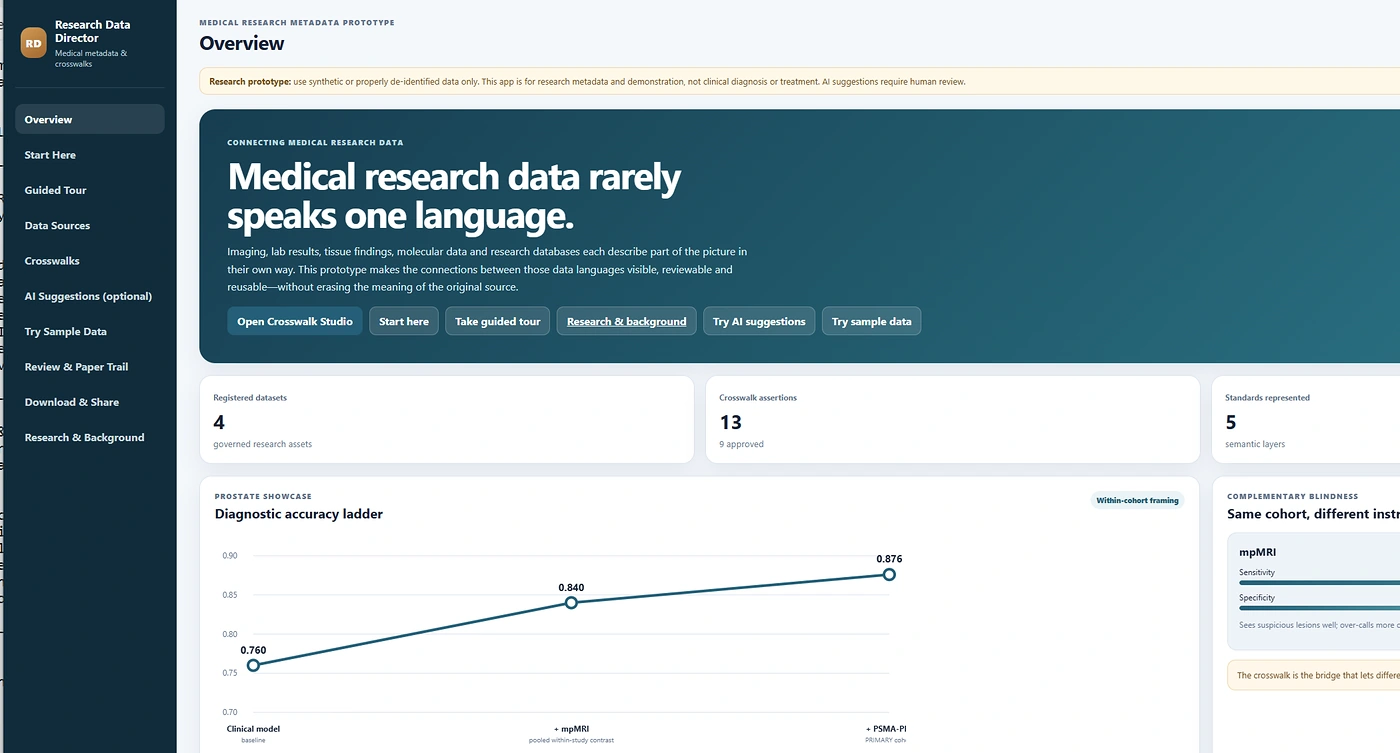Screen dimensions: 1400x753
Task: Click the mpMRI Specificity bar
Action: click(1319, 607)
